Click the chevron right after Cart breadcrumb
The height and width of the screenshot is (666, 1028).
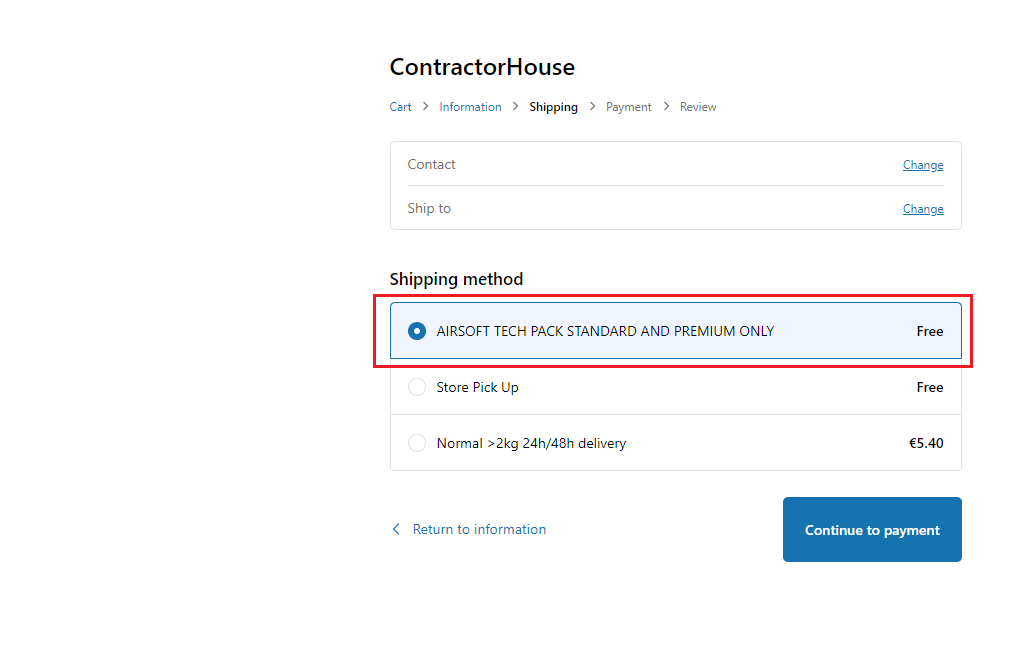[425, 106]
